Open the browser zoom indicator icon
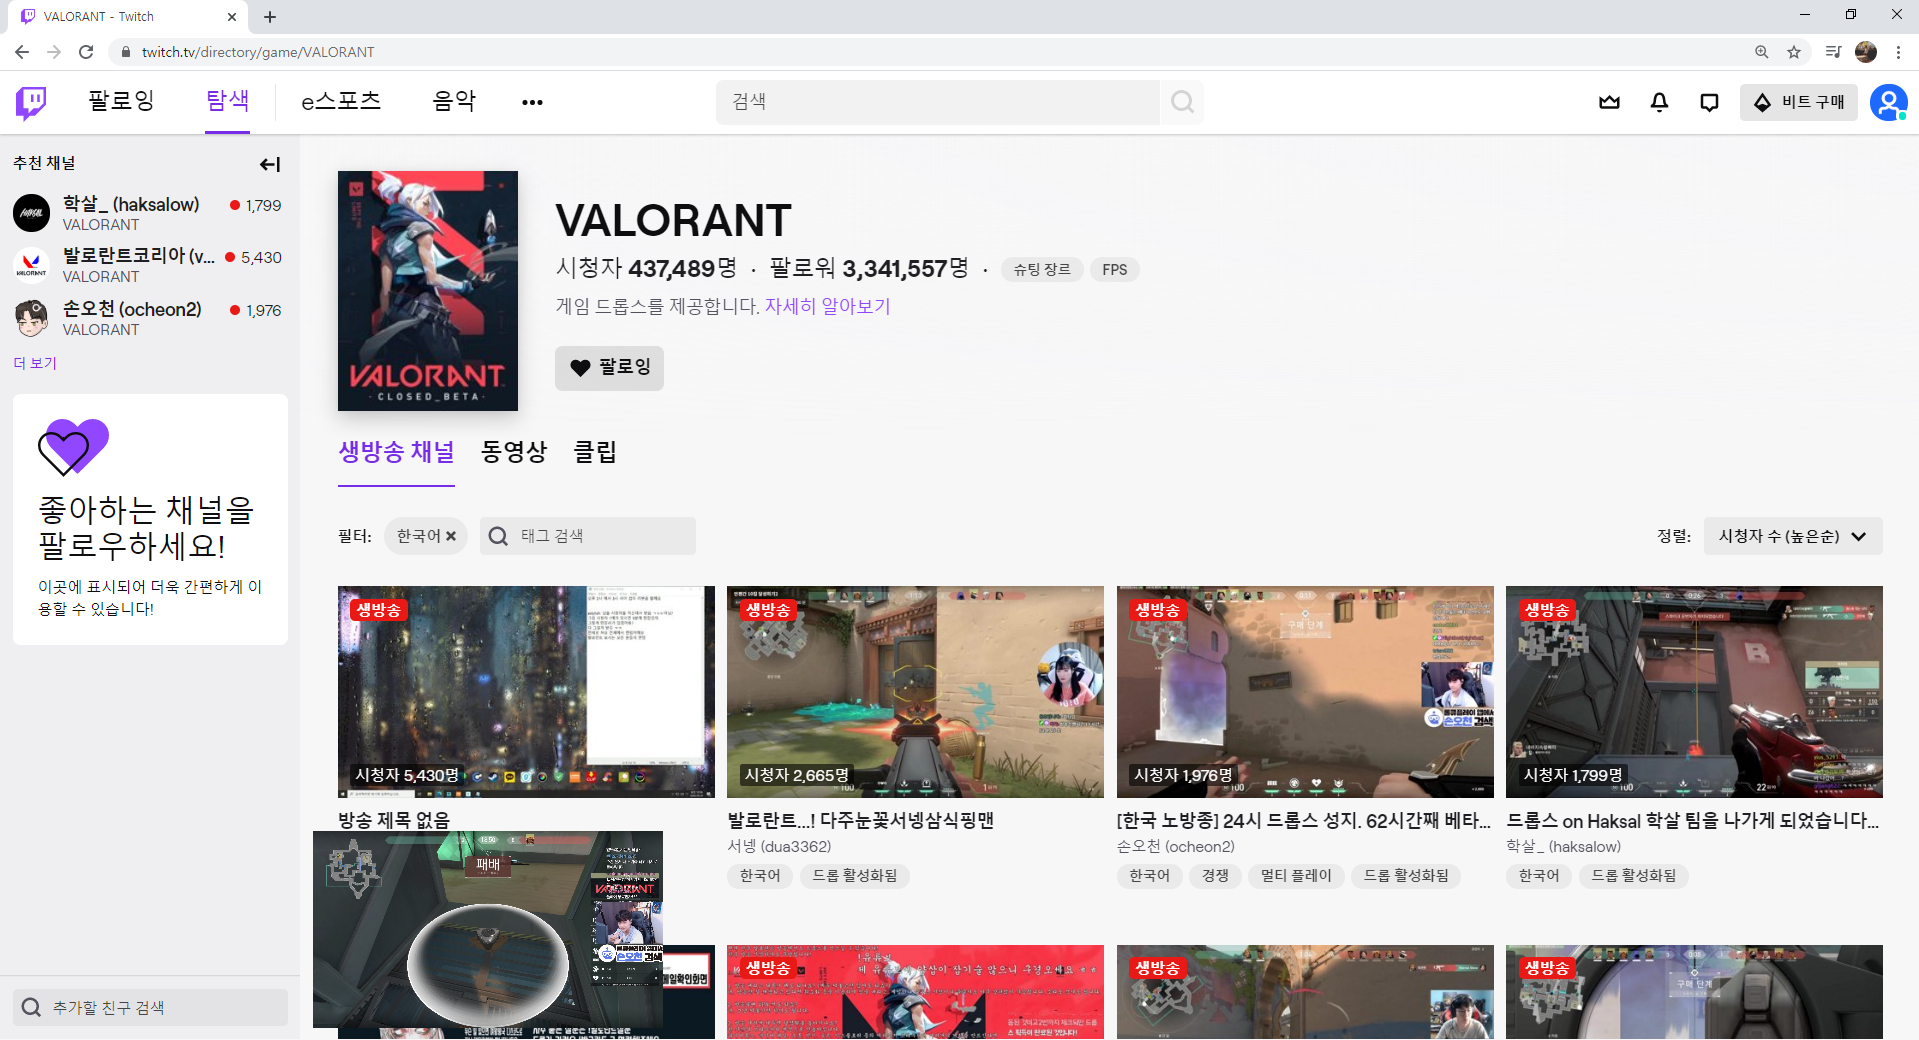Viewport: 1919px width, 1040px height. tap(1762, 52)
